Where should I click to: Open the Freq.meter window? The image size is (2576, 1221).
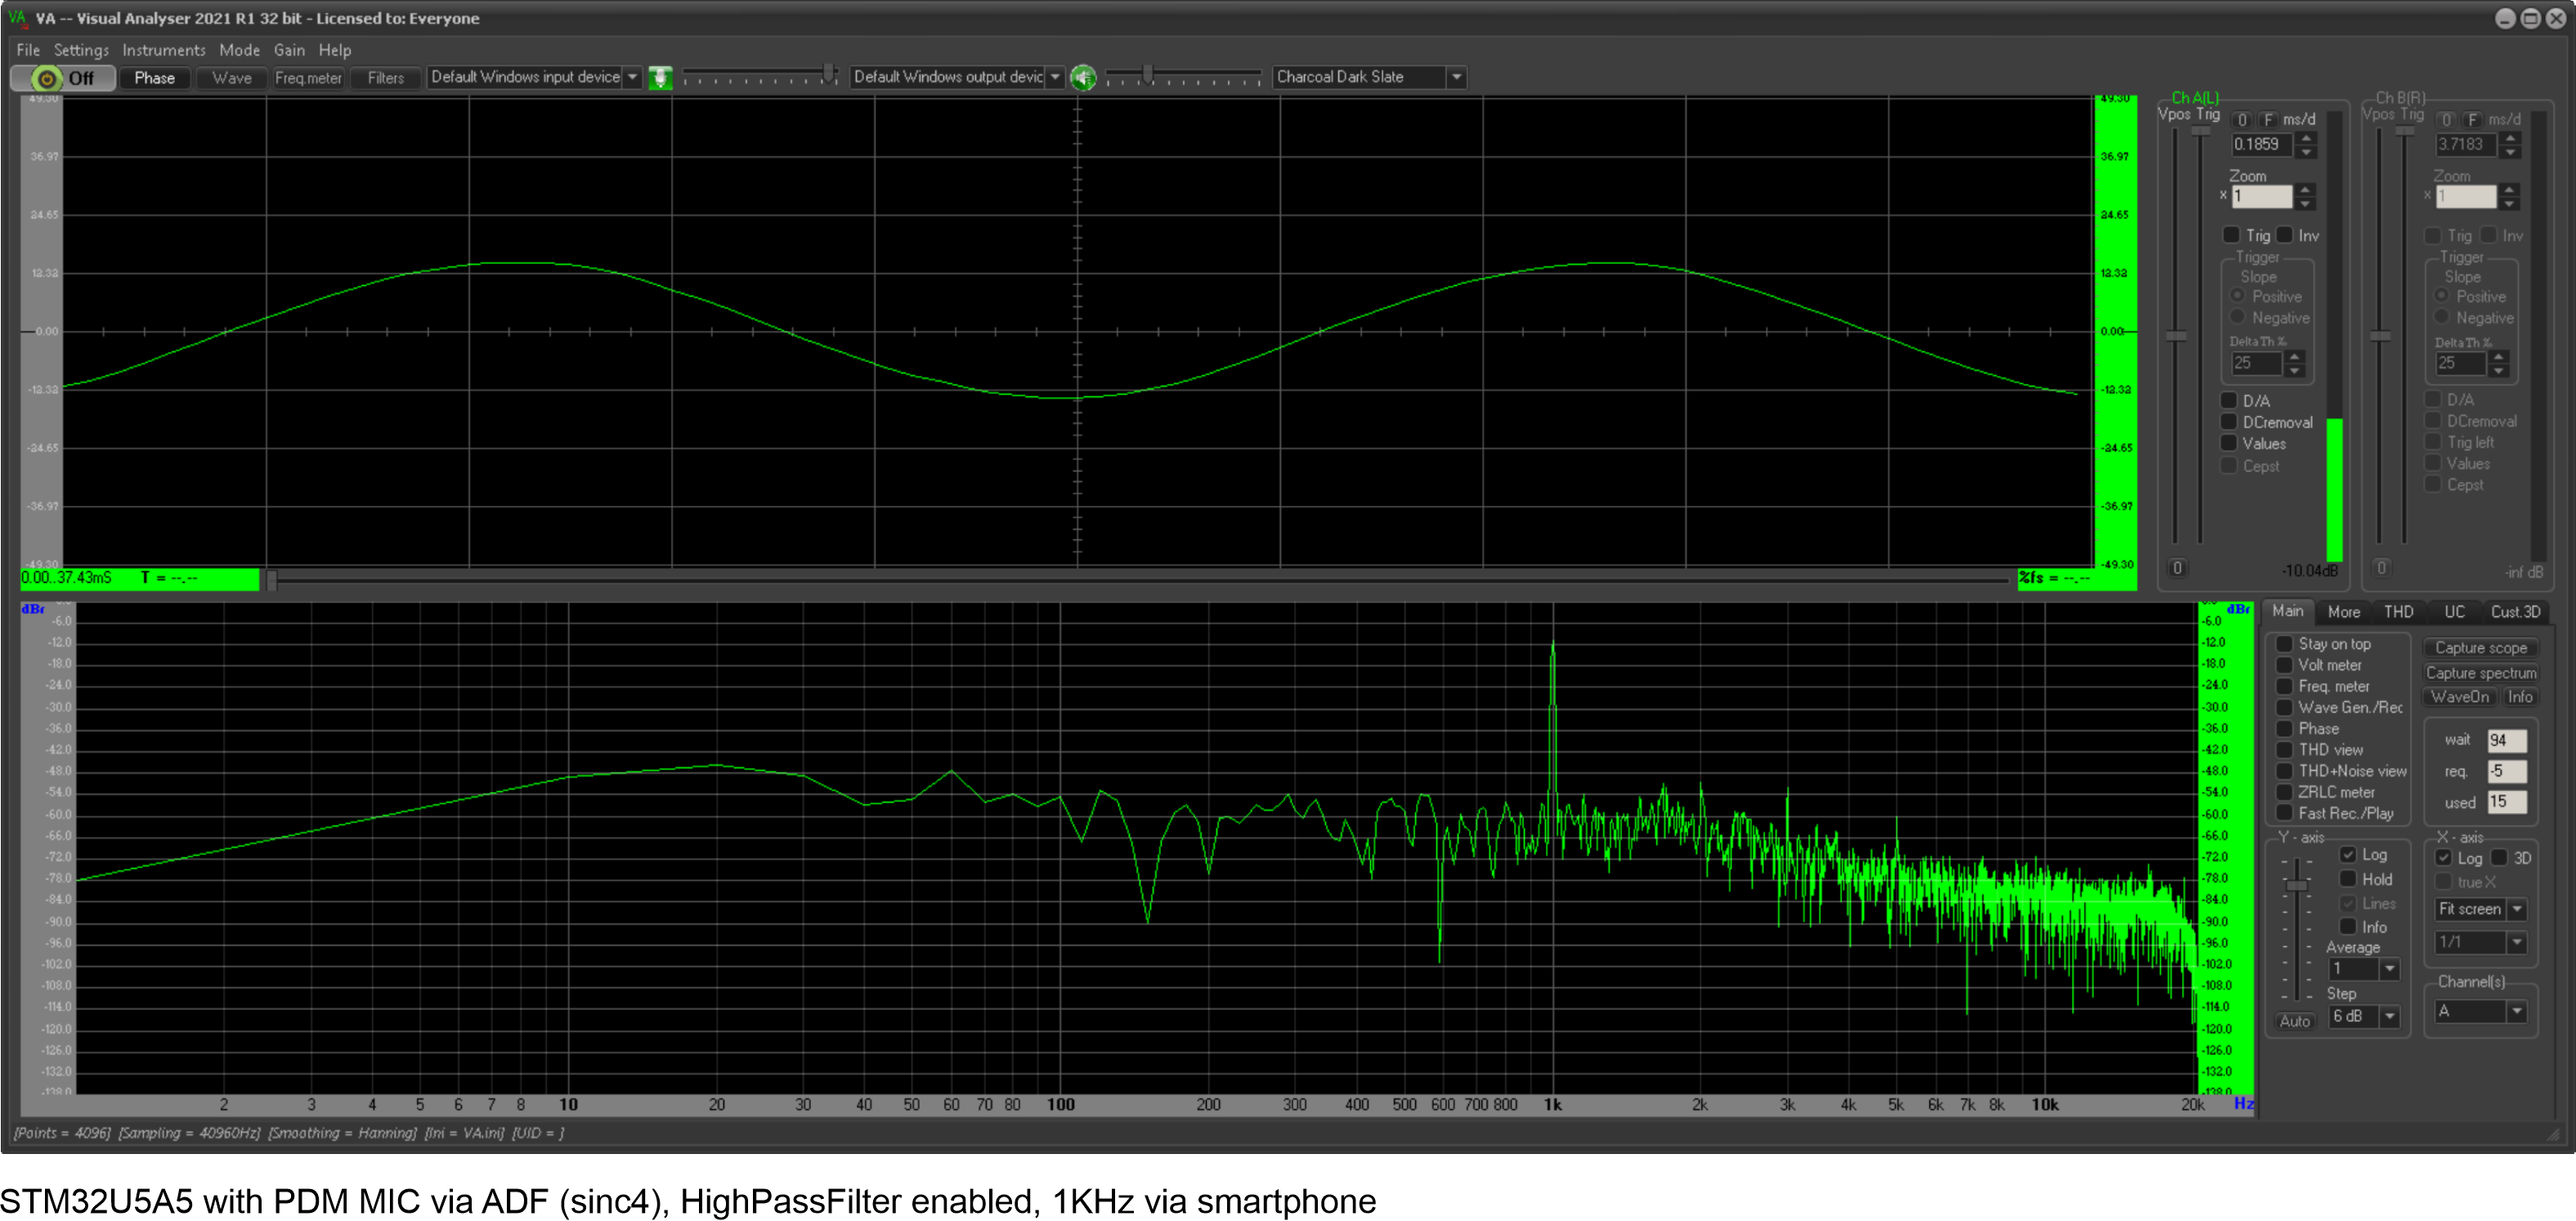(x=308, y=77)
